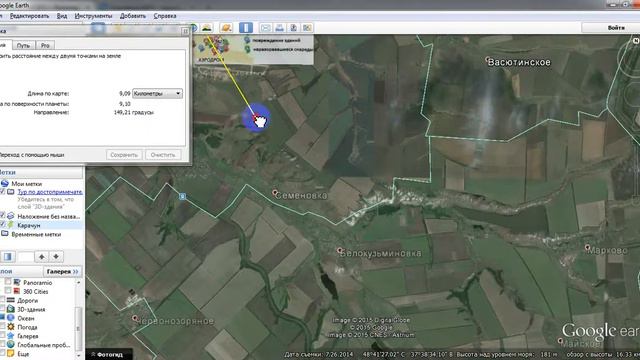
Task: Click the Panoramio layer icon
Action: point(17,282)
